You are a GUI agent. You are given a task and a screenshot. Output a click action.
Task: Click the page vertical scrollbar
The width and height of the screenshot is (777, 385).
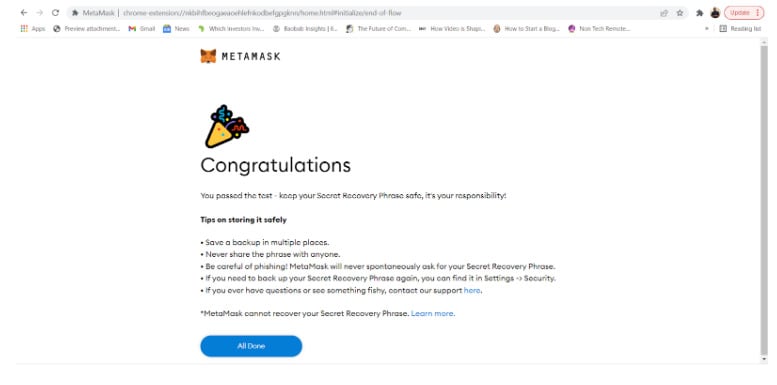tap(764, 198)
